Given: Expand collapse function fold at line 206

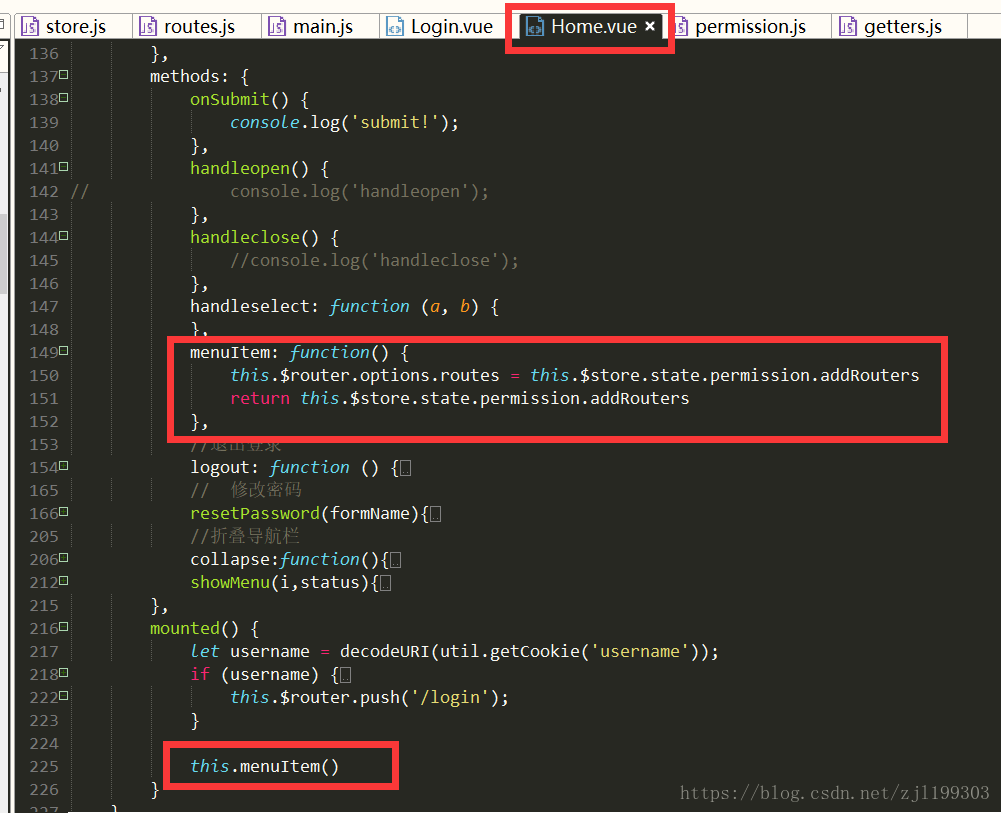Looking at the screenshot, I should [x=64, y=558].
